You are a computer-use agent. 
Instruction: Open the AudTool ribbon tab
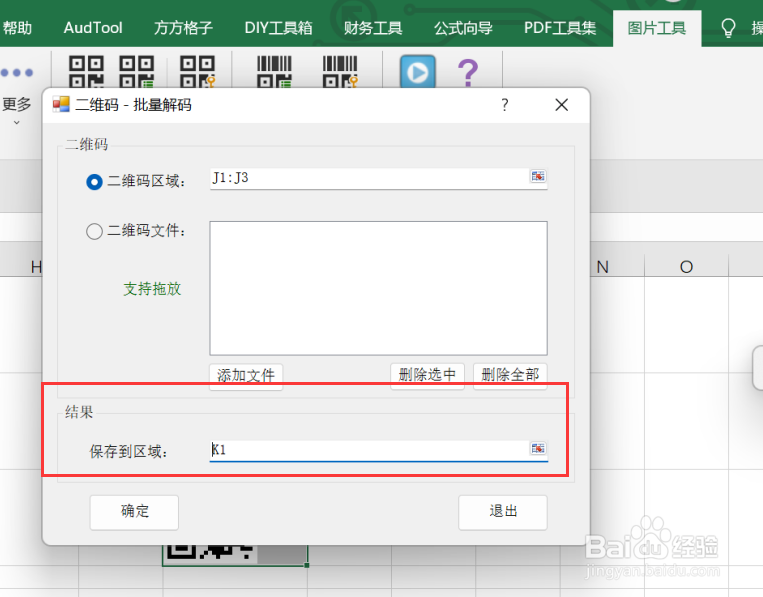93,28
